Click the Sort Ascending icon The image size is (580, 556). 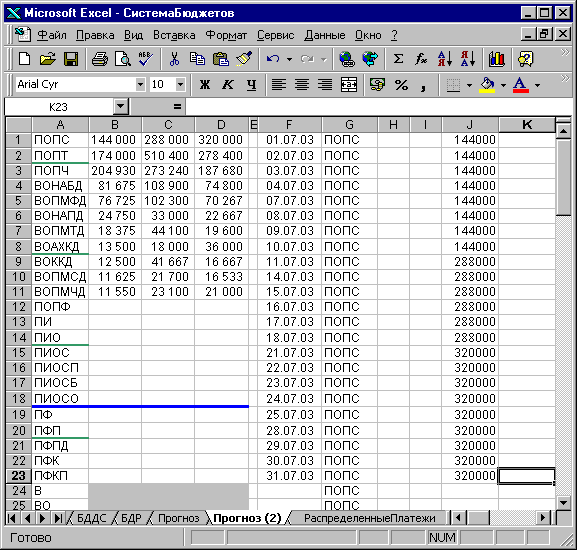coord(445,59)
